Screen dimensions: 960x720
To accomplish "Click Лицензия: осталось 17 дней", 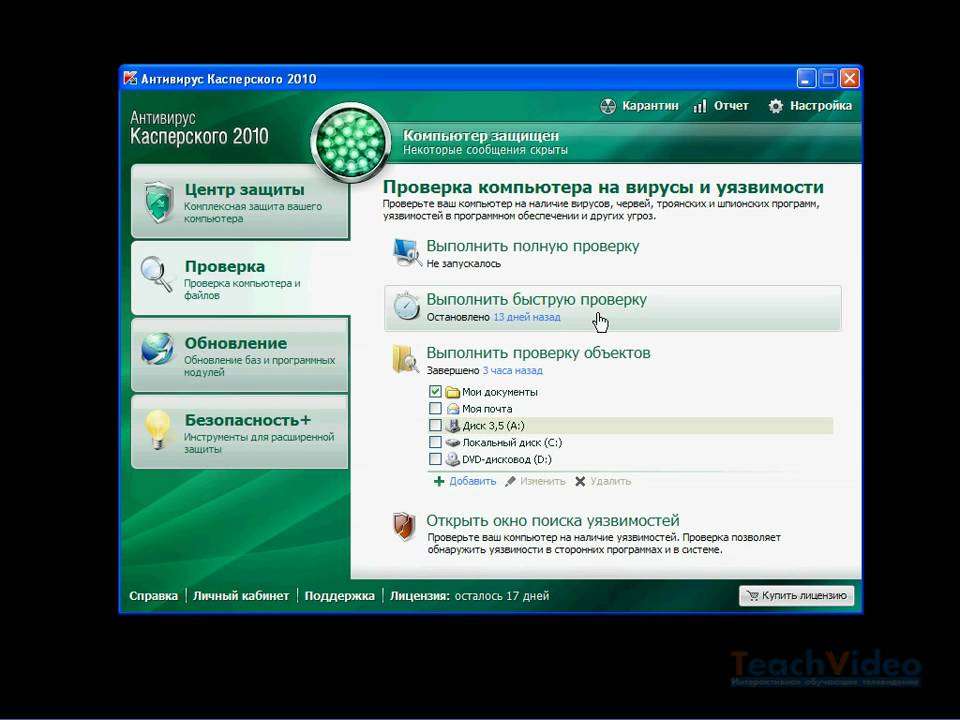I will click(x=470, y=596).
